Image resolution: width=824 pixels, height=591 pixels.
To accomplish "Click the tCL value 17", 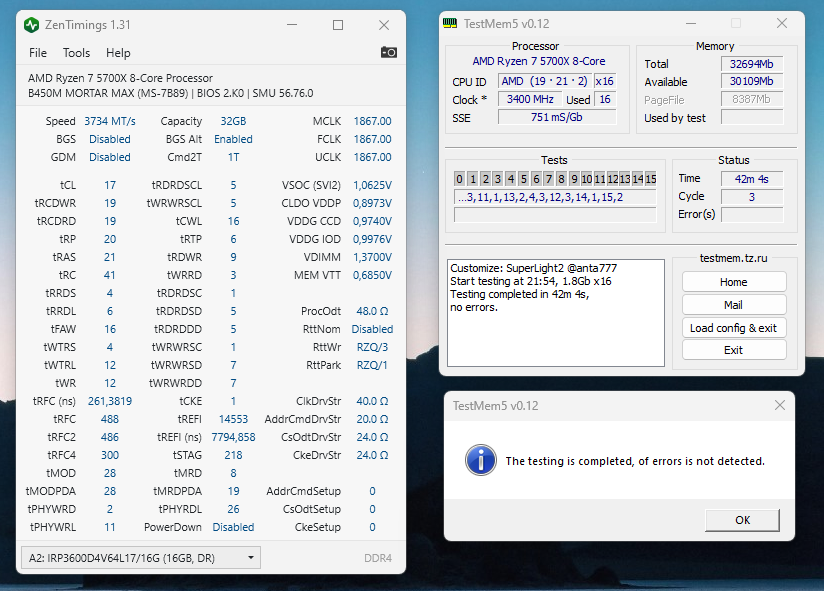I will (x=110, y=185).
